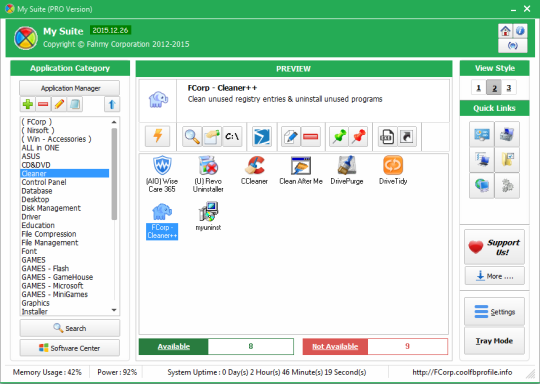The image size is (540, 384).
Task: Select the CD&DVD category
Action: [x=36, y=165]
